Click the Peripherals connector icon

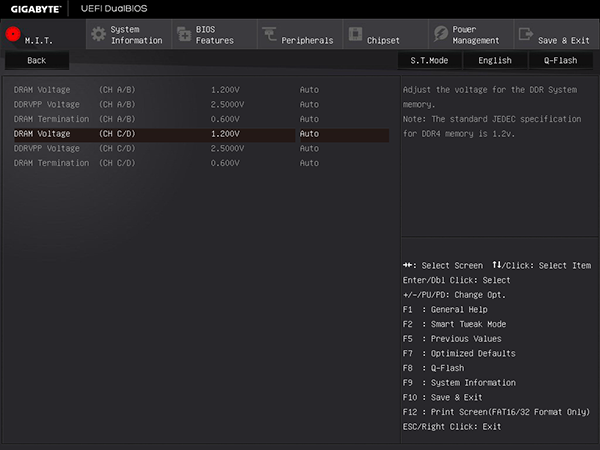click(269, 33)
